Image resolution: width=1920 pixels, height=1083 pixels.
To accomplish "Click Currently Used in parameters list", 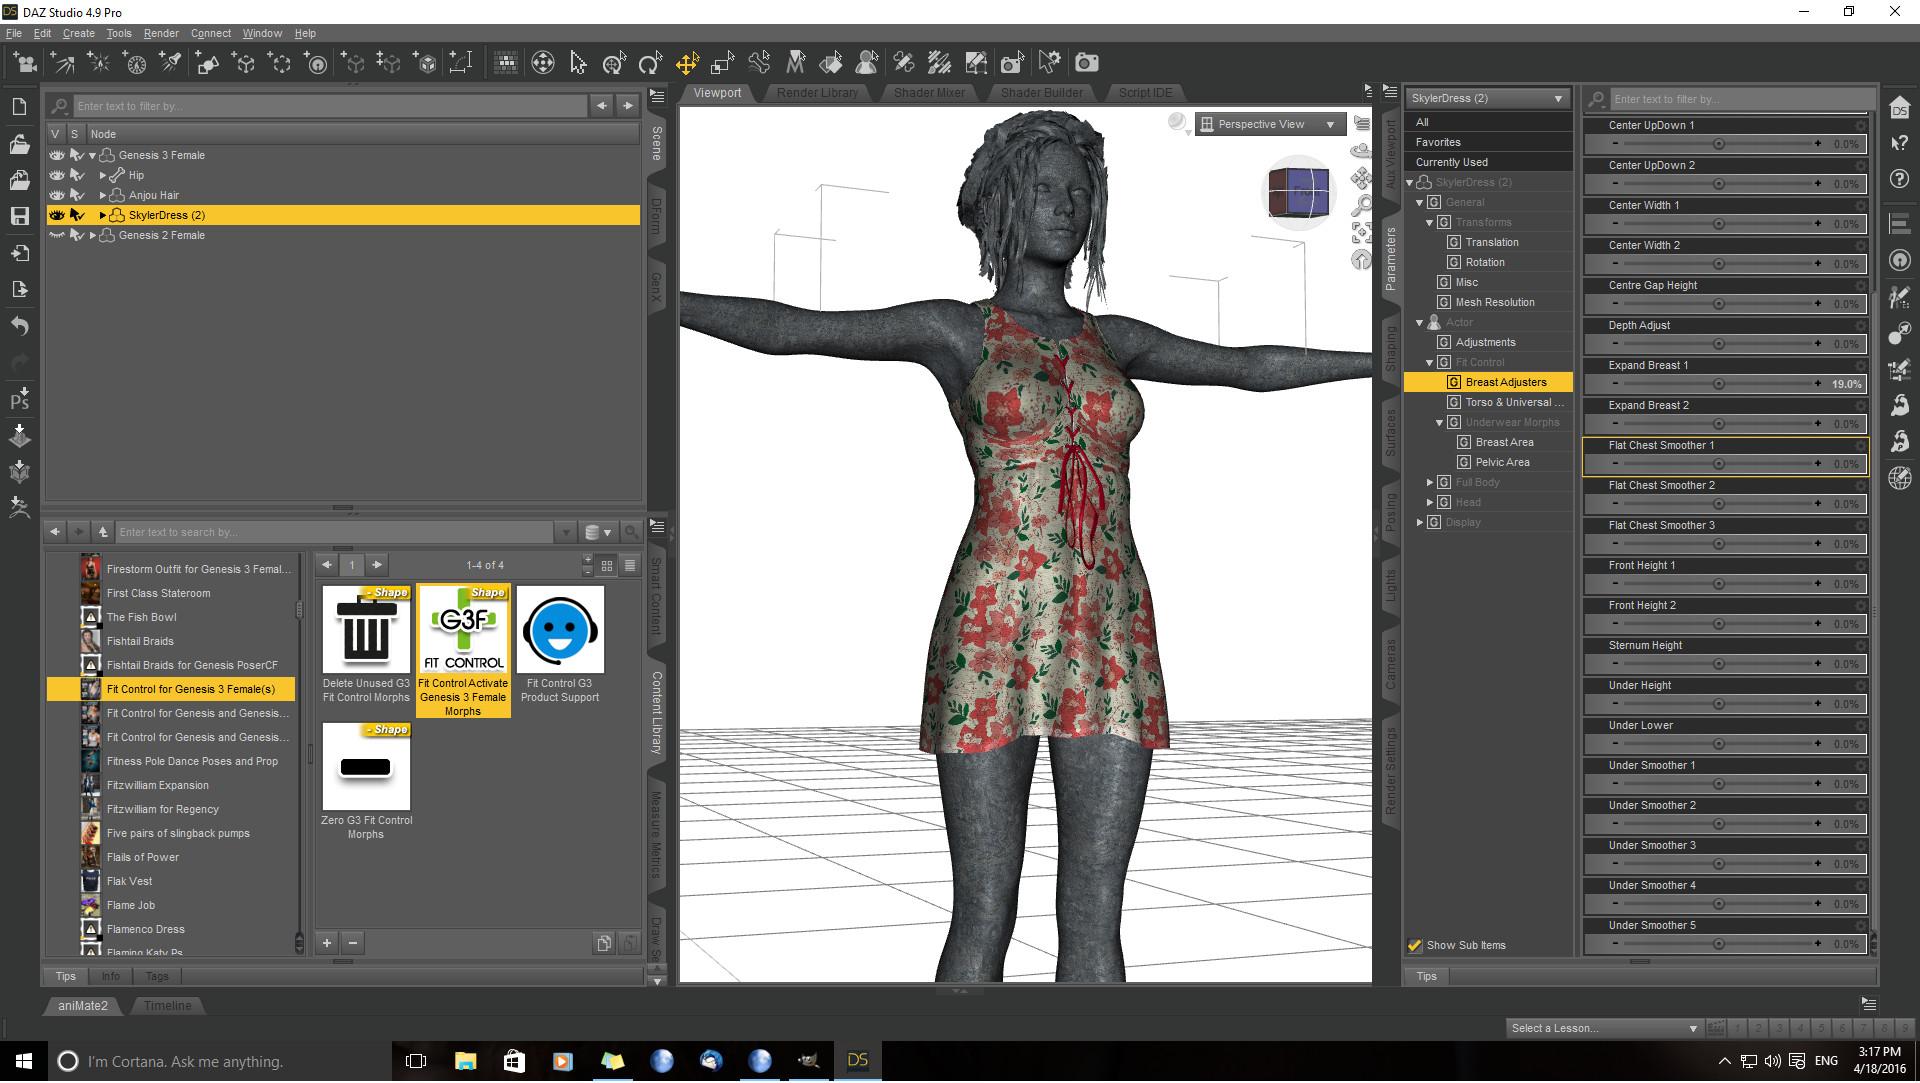I will (1451, 162).
